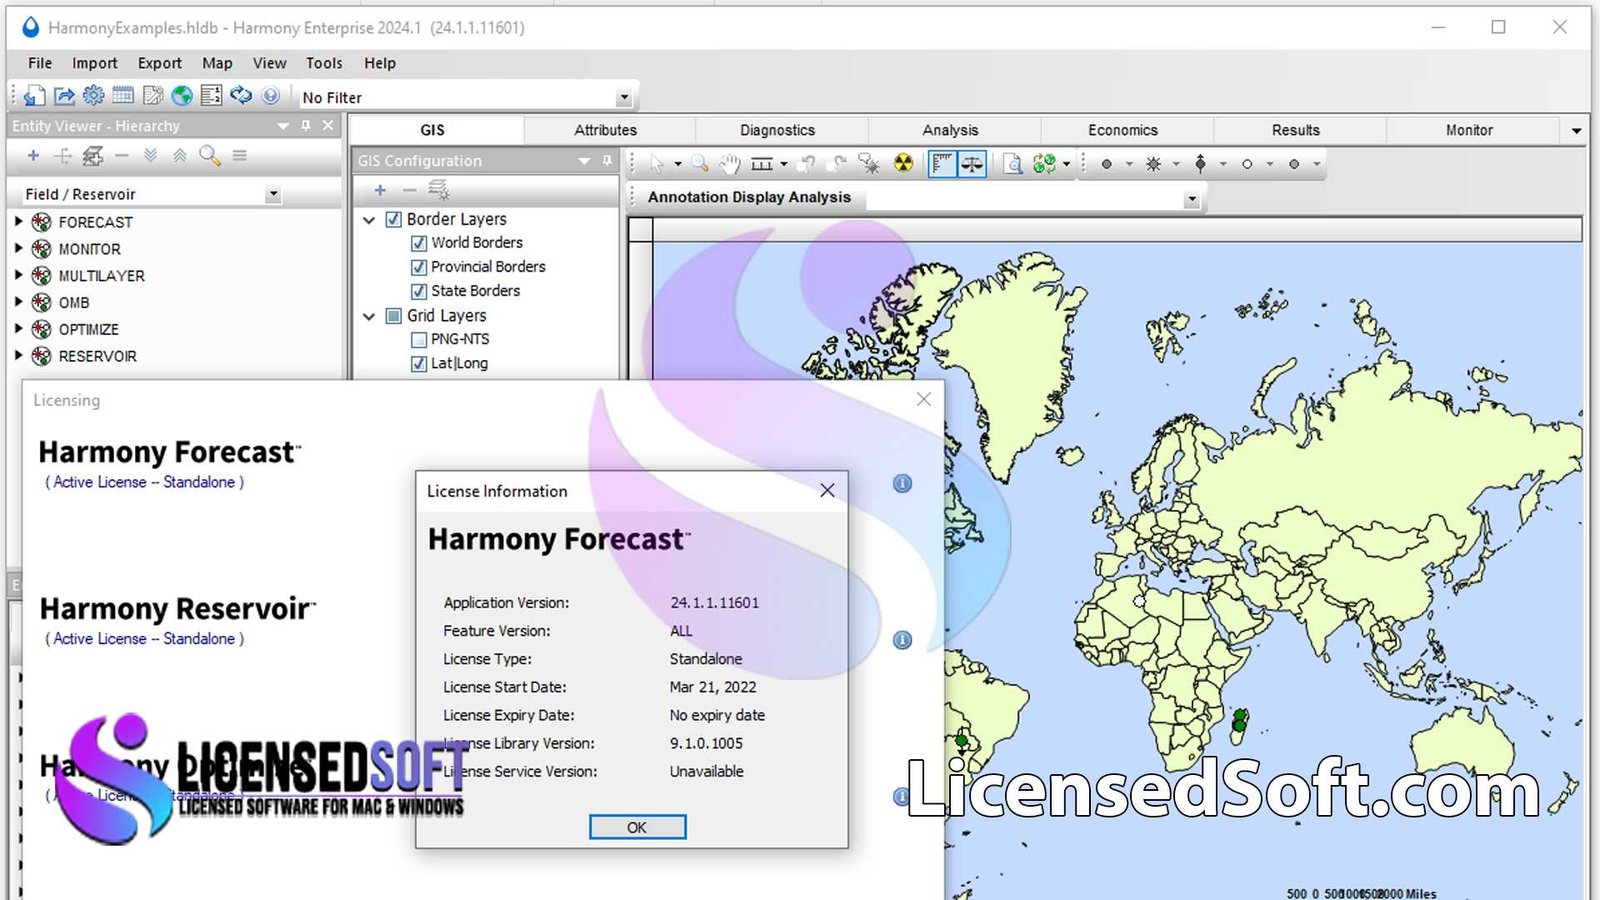
Task: Close the License Information dialog
Action: pos(827,490)
